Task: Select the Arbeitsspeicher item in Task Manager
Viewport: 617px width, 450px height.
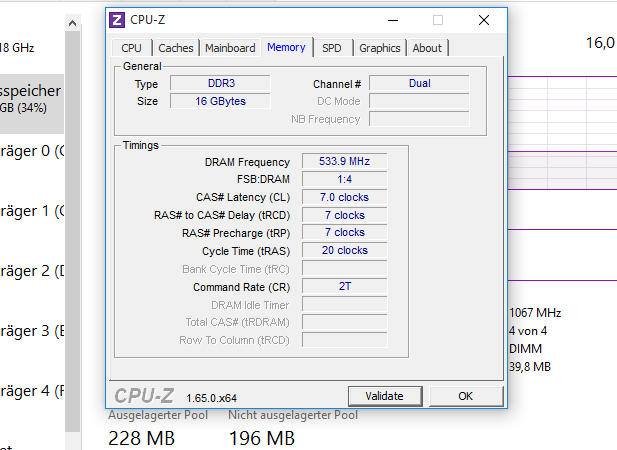Action: pos(31,103)
